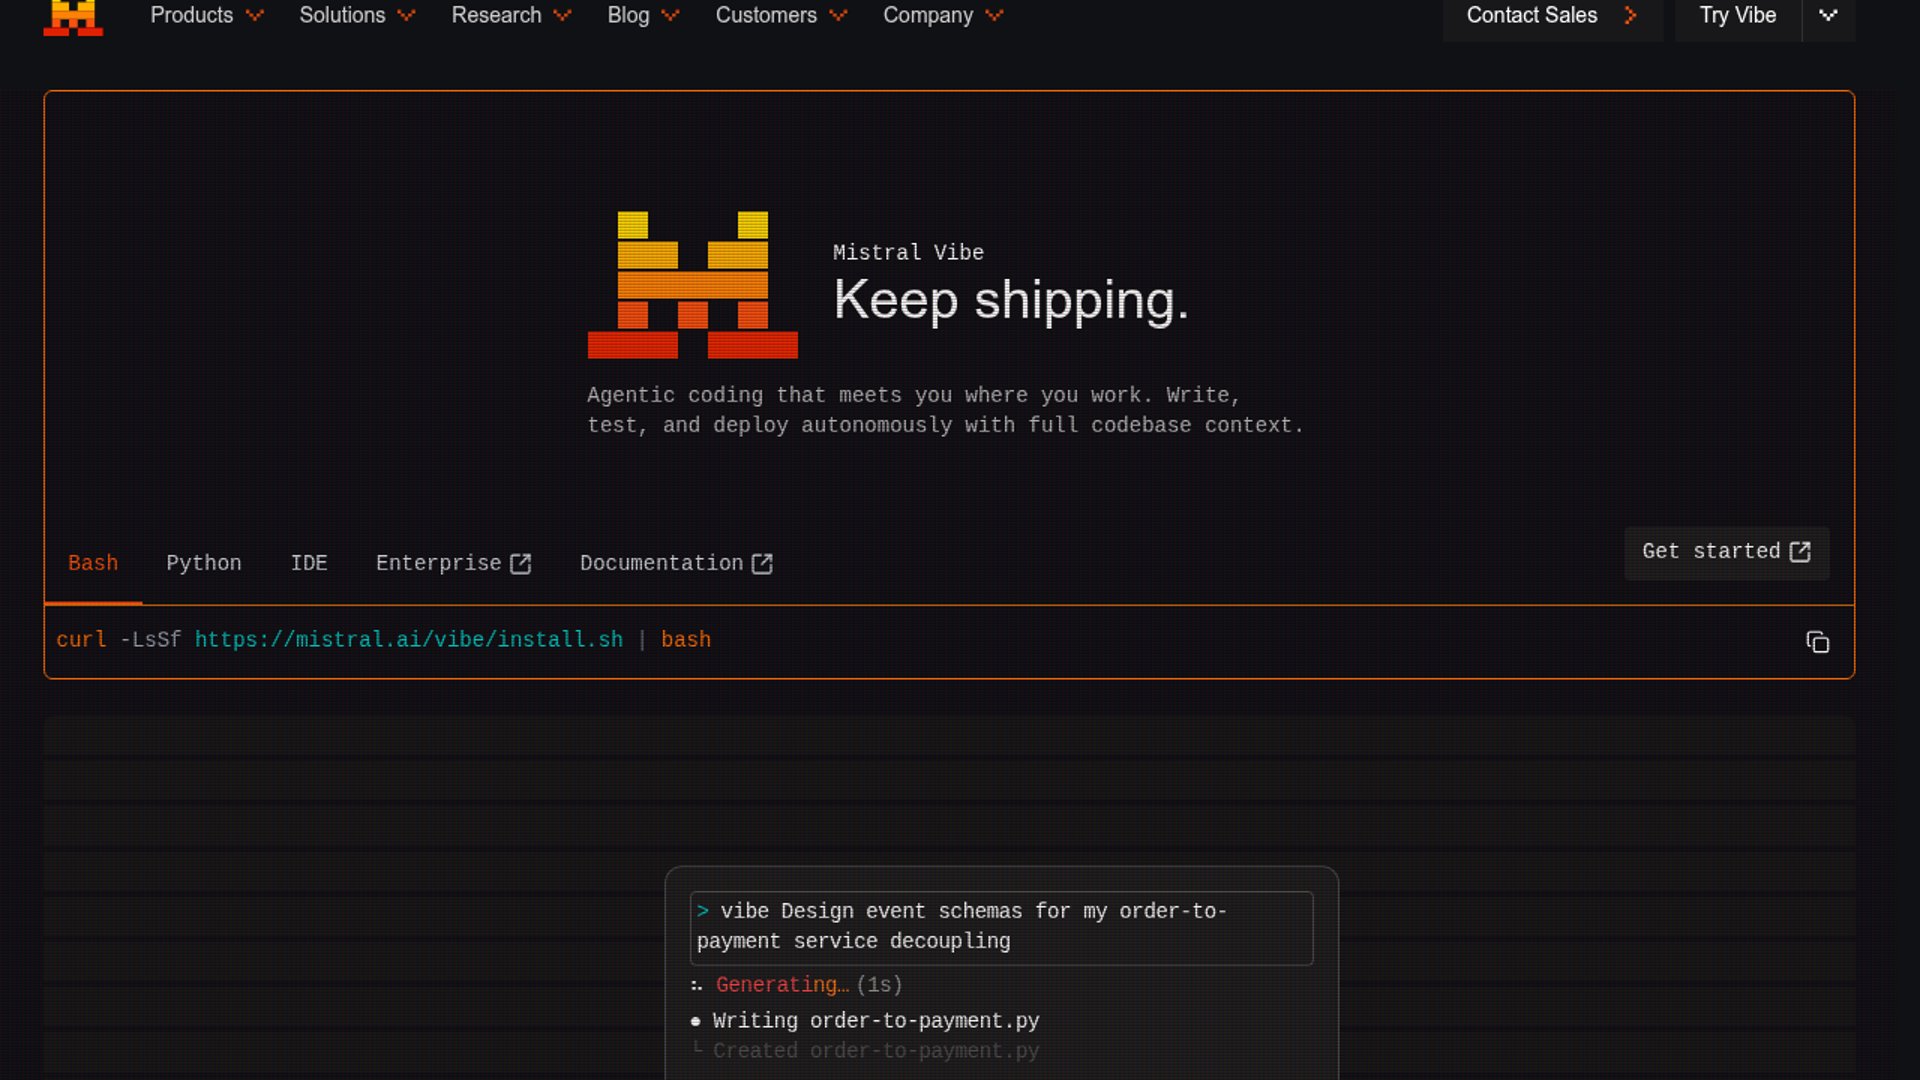Click the external-link icon beside Enterprise
The height and width of the screenshot is (1080, 1920).
pyautogui.click(x=520, y=564)
